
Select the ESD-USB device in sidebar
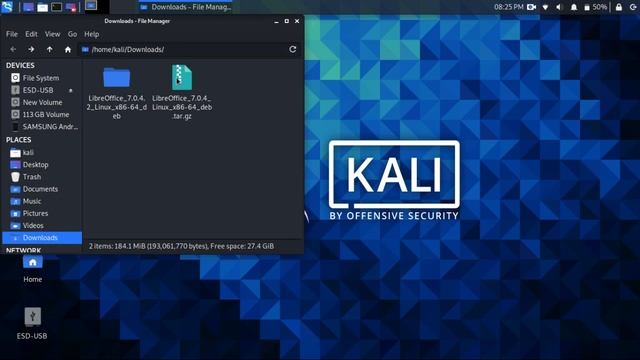tap(37, 90)
